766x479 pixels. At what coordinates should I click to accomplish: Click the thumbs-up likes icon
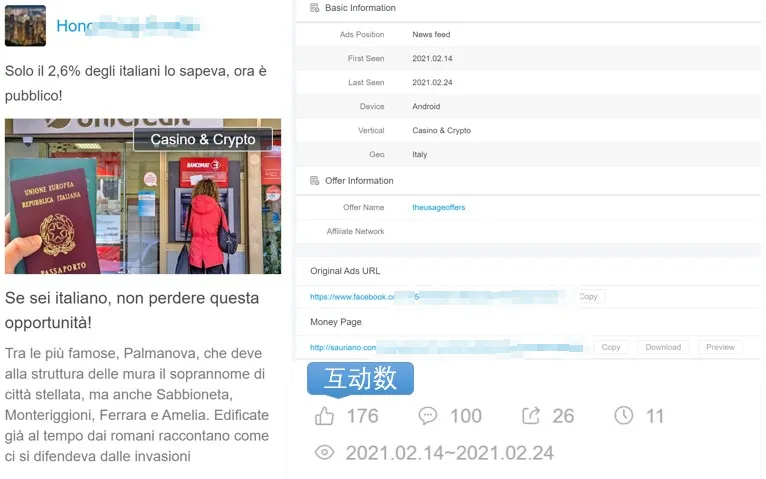tap(324, 416)
